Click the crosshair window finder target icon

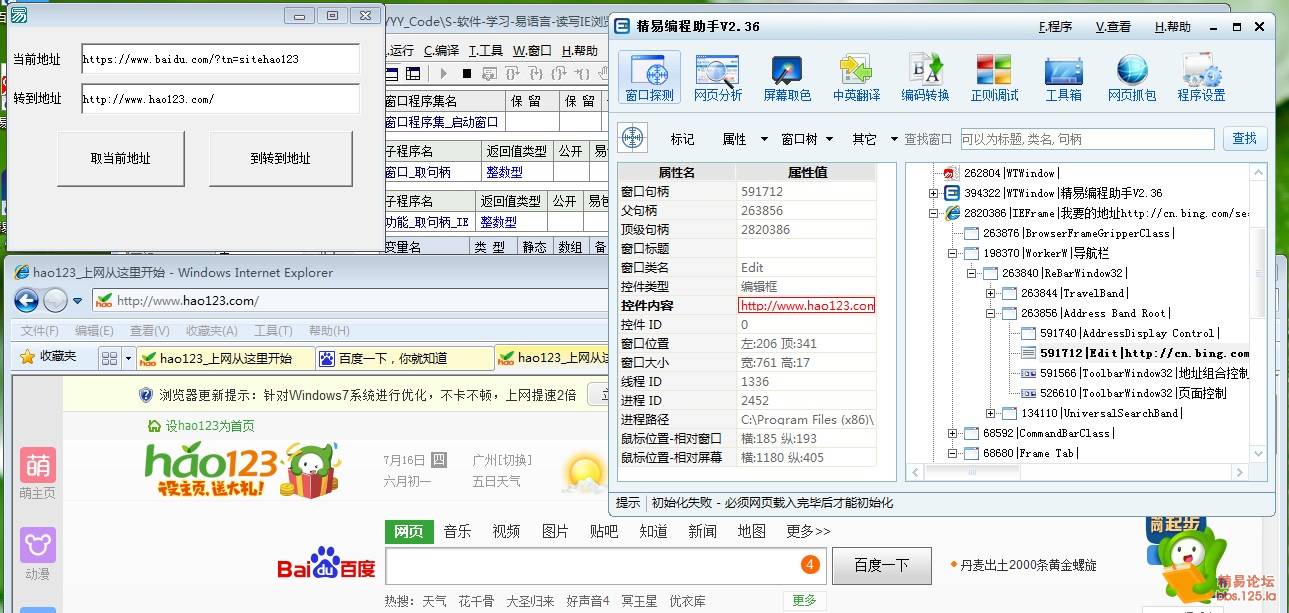(x=633, y=138)
